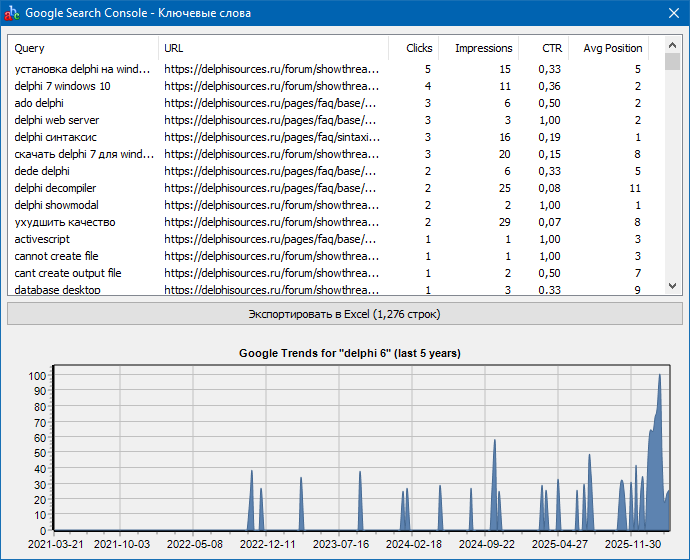Click Impressions value 20 for скачать delphi 7
This screenshot has width=690, height=560.
504,154
